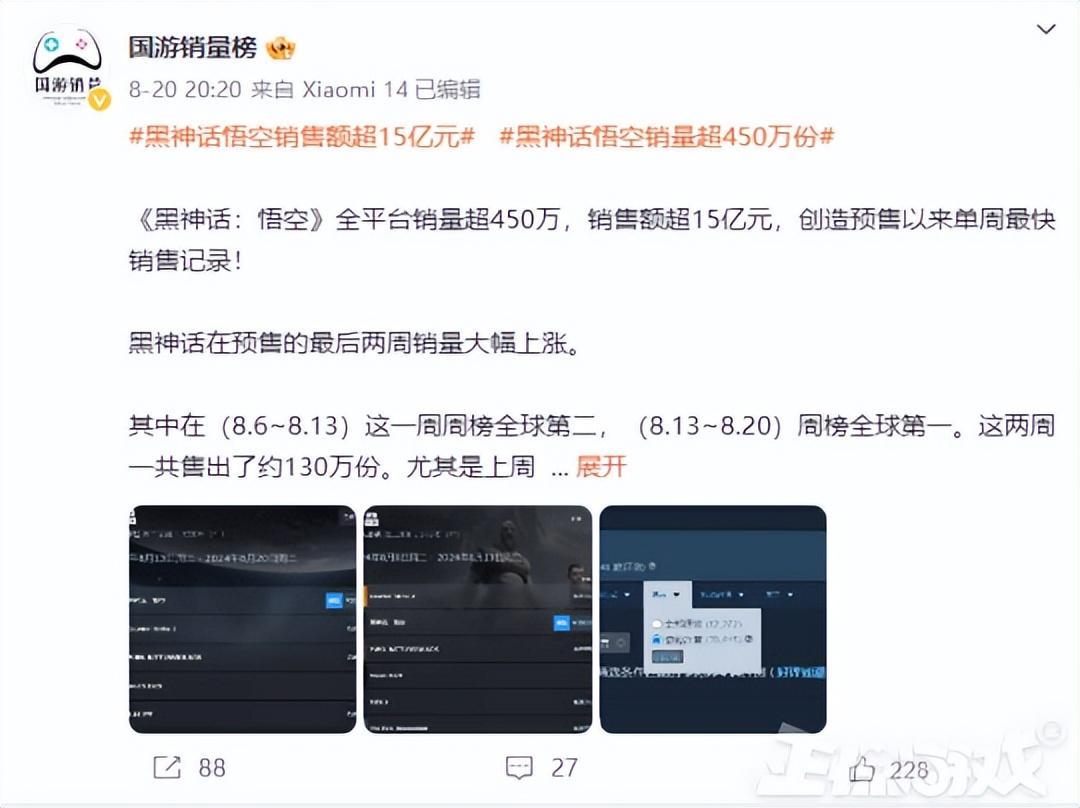View first attached Steam chart image
The image size is (1080, 808).
(242, 619)
